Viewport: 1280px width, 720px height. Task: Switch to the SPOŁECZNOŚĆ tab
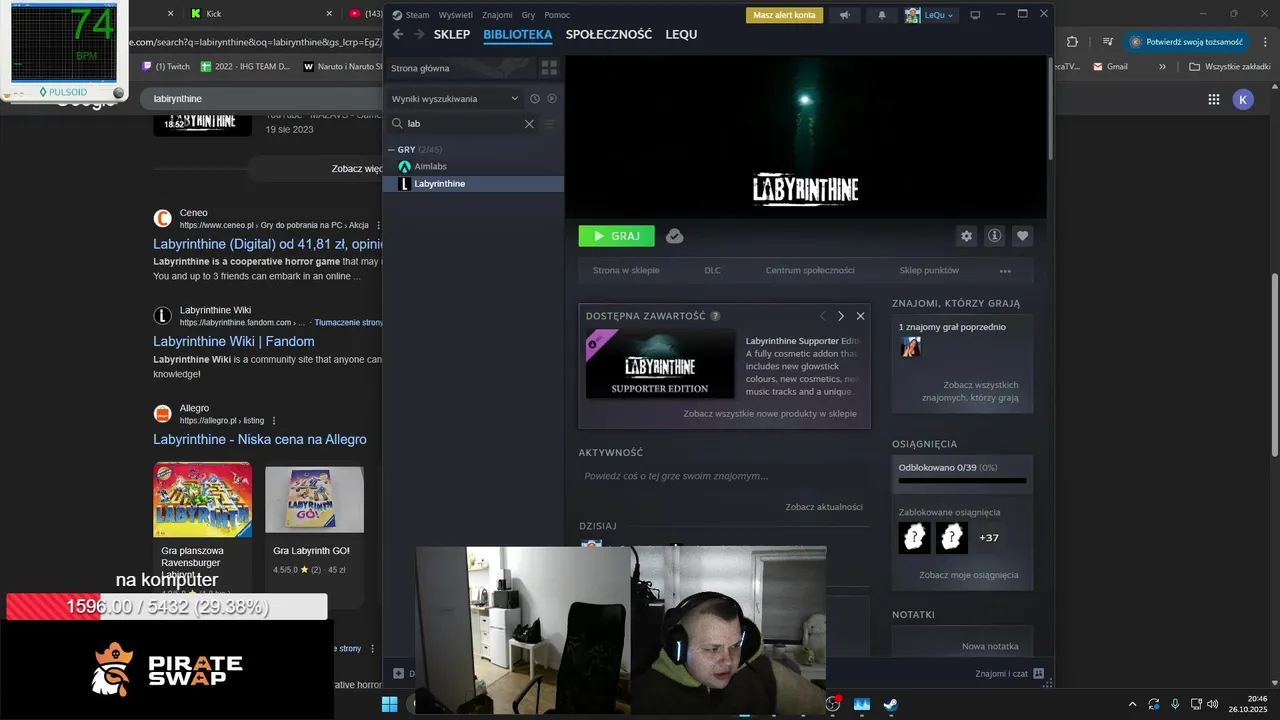(x=608, y=34)
